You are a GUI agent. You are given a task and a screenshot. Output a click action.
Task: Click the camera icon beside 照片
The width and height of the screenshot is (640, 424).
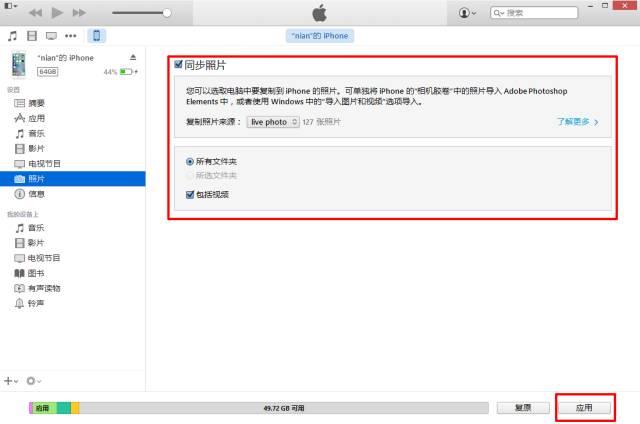tap(19, 179)
